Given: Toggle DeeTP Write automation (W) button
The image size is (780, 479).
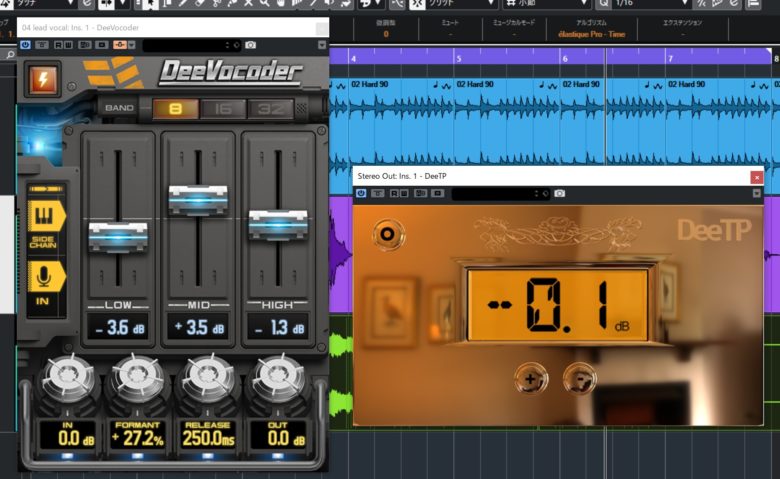Looking at the screenshot, I should pos(402,193).
